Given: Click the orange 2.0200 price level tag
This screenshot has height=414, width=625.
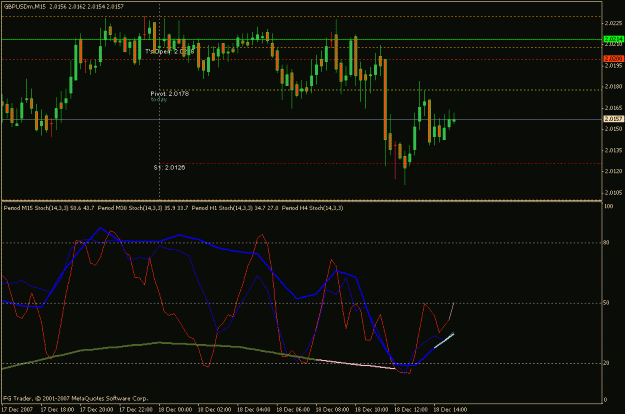Looking at the screenshot, I should pyautogui.click(x=614, y=59).
